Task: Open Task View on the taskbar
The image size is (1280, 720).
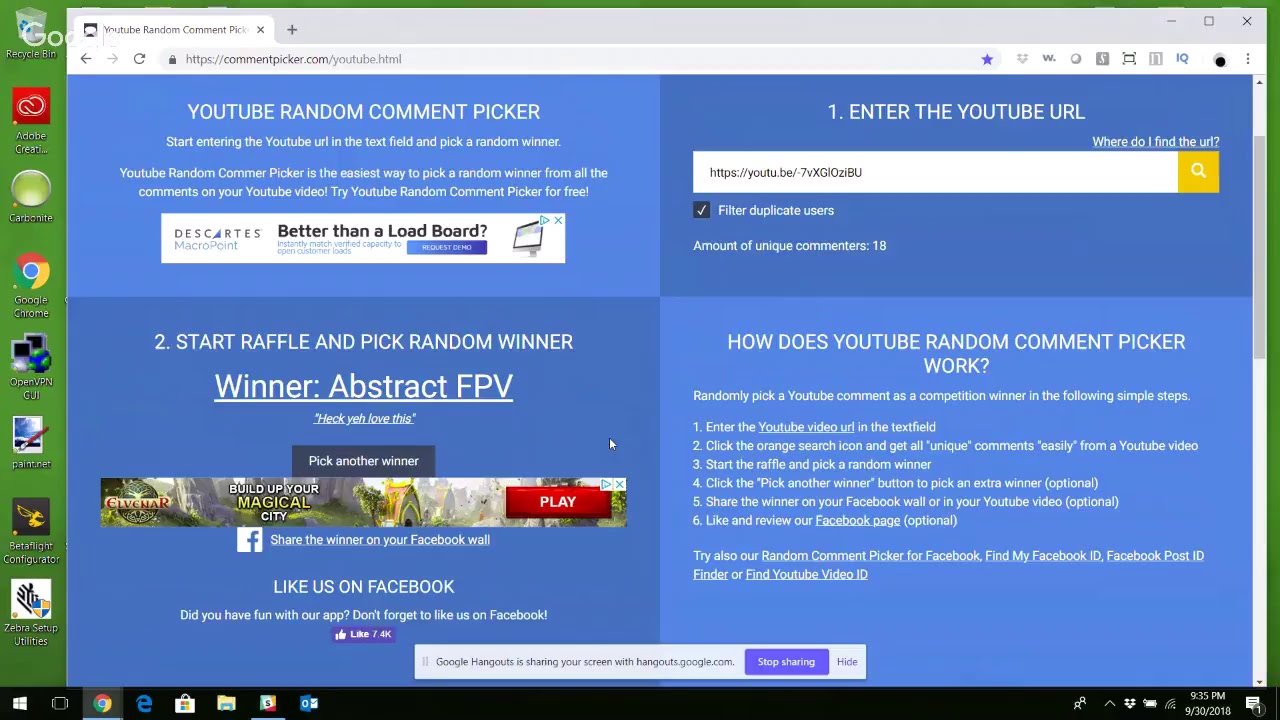Action: 60,704
